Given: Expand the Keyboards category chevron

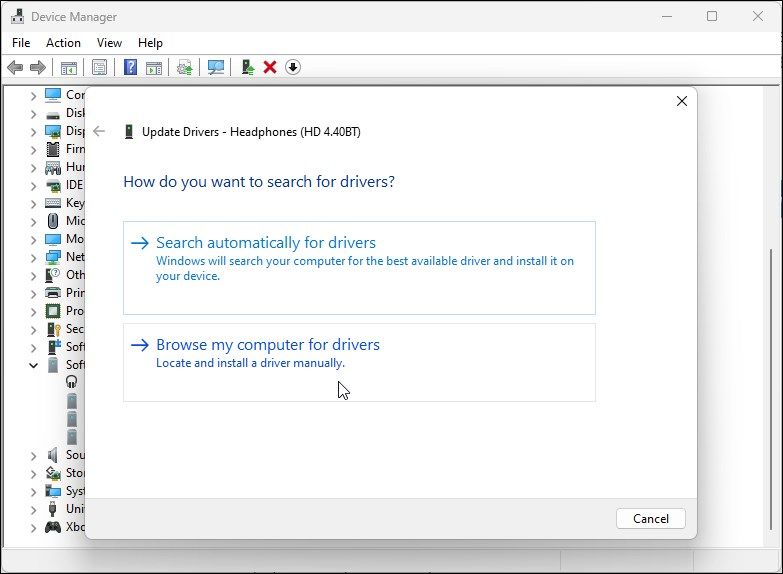Looking at the screenshot, I should [33, 203].
